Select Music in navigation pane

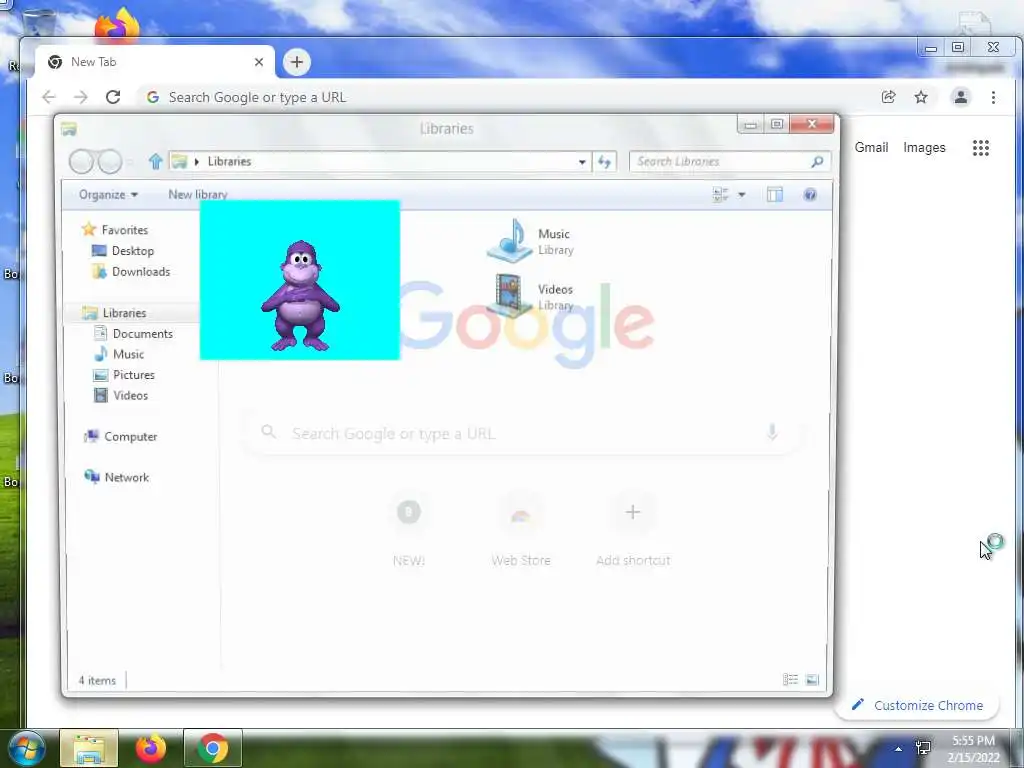point(119,354)
